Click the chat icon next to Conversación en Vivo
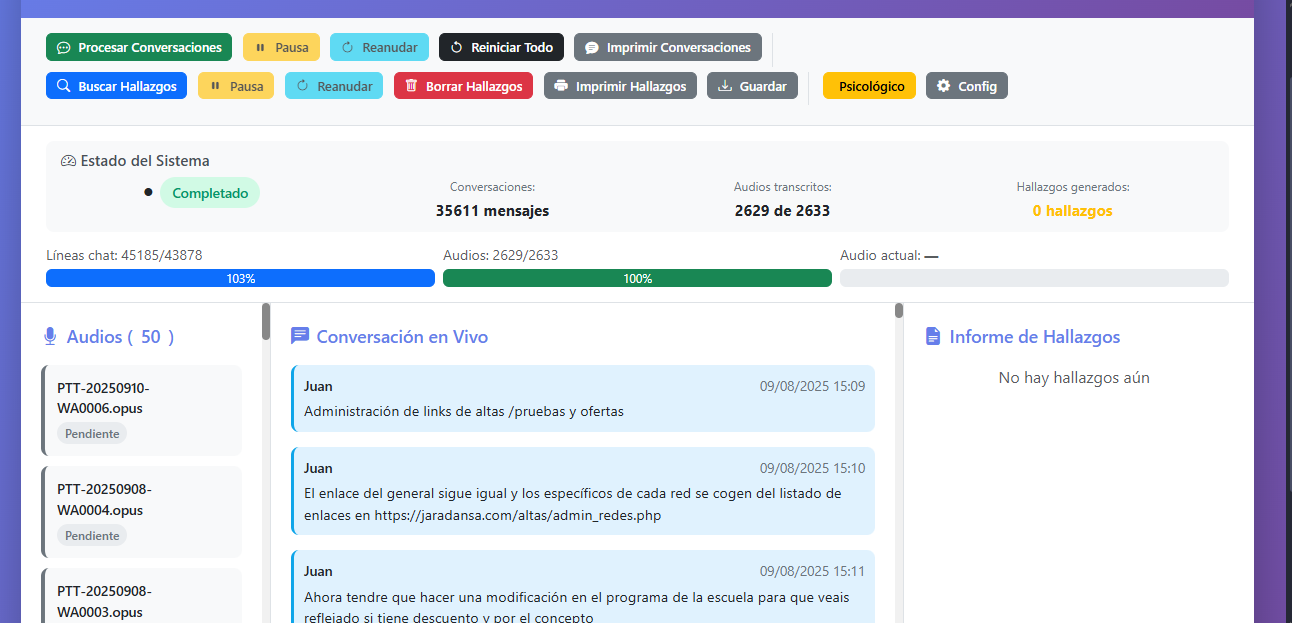 (299, 336)
